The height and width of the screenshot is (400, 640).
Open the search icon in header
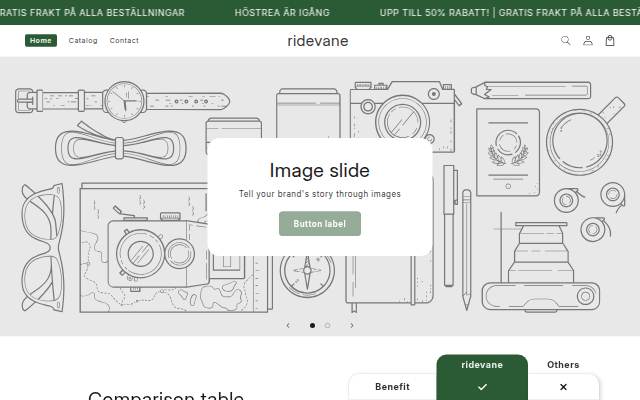pos(565,40)
